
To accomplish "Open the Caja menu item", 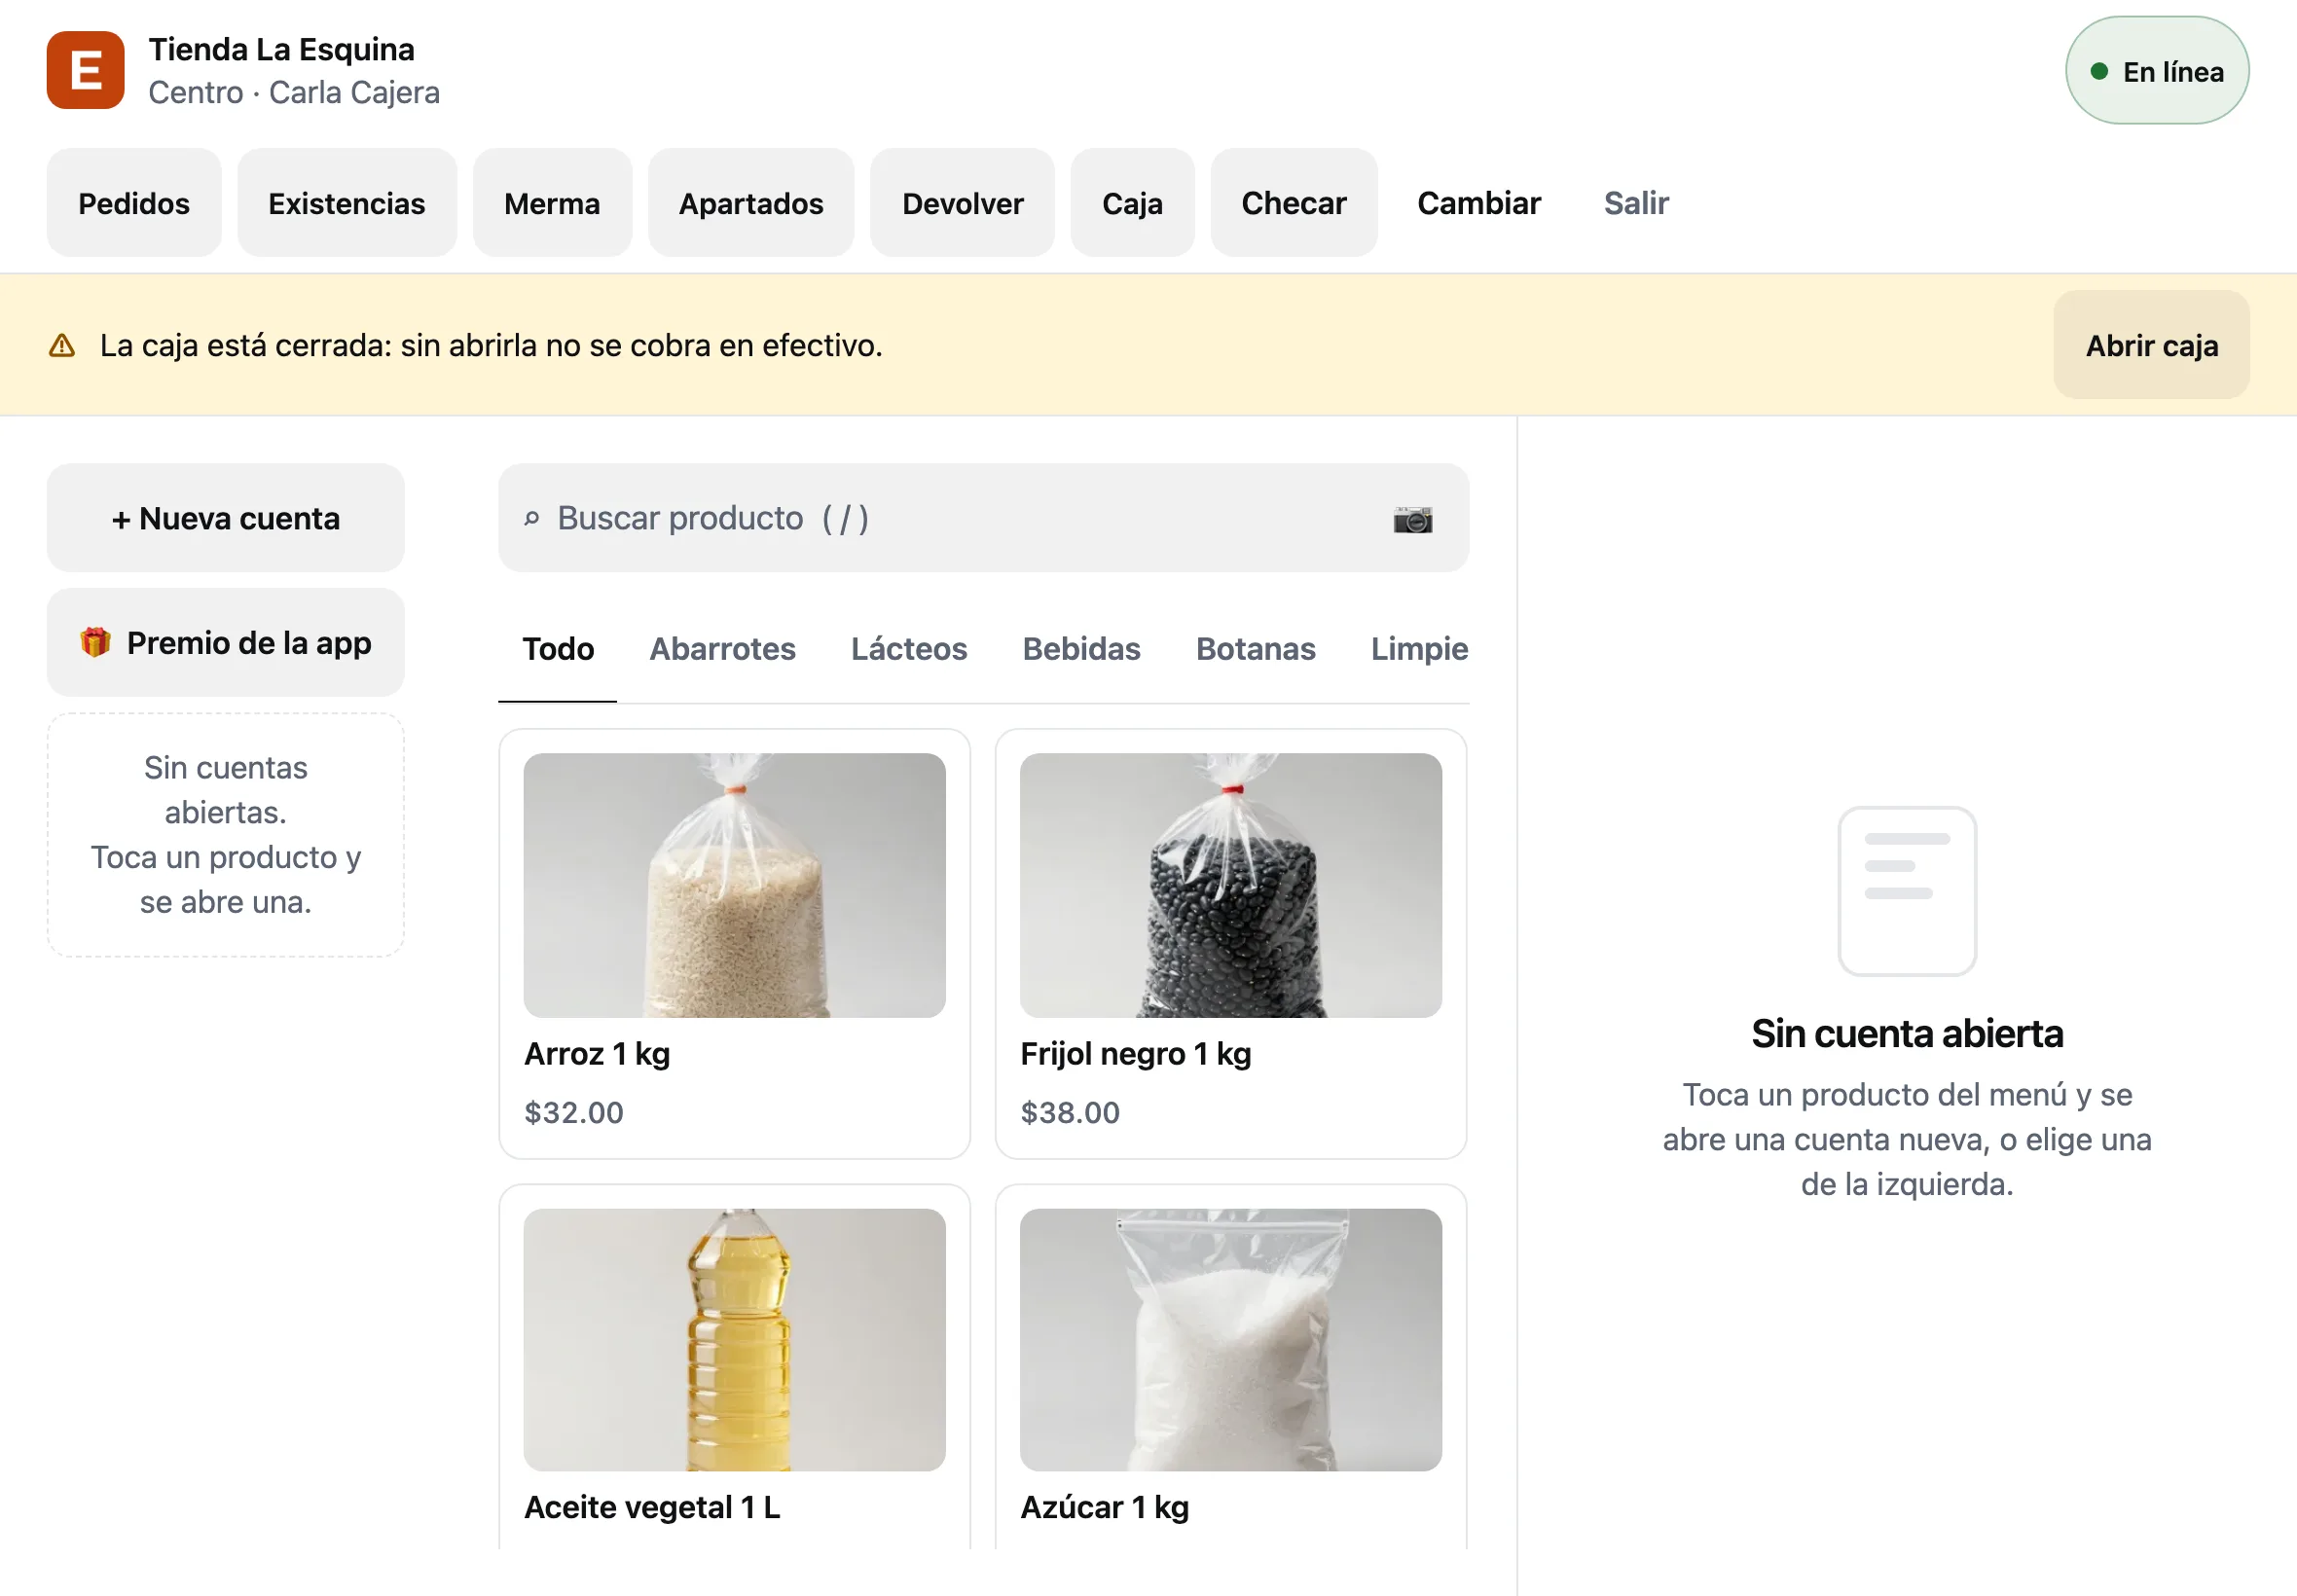I will coord(1132,203).
